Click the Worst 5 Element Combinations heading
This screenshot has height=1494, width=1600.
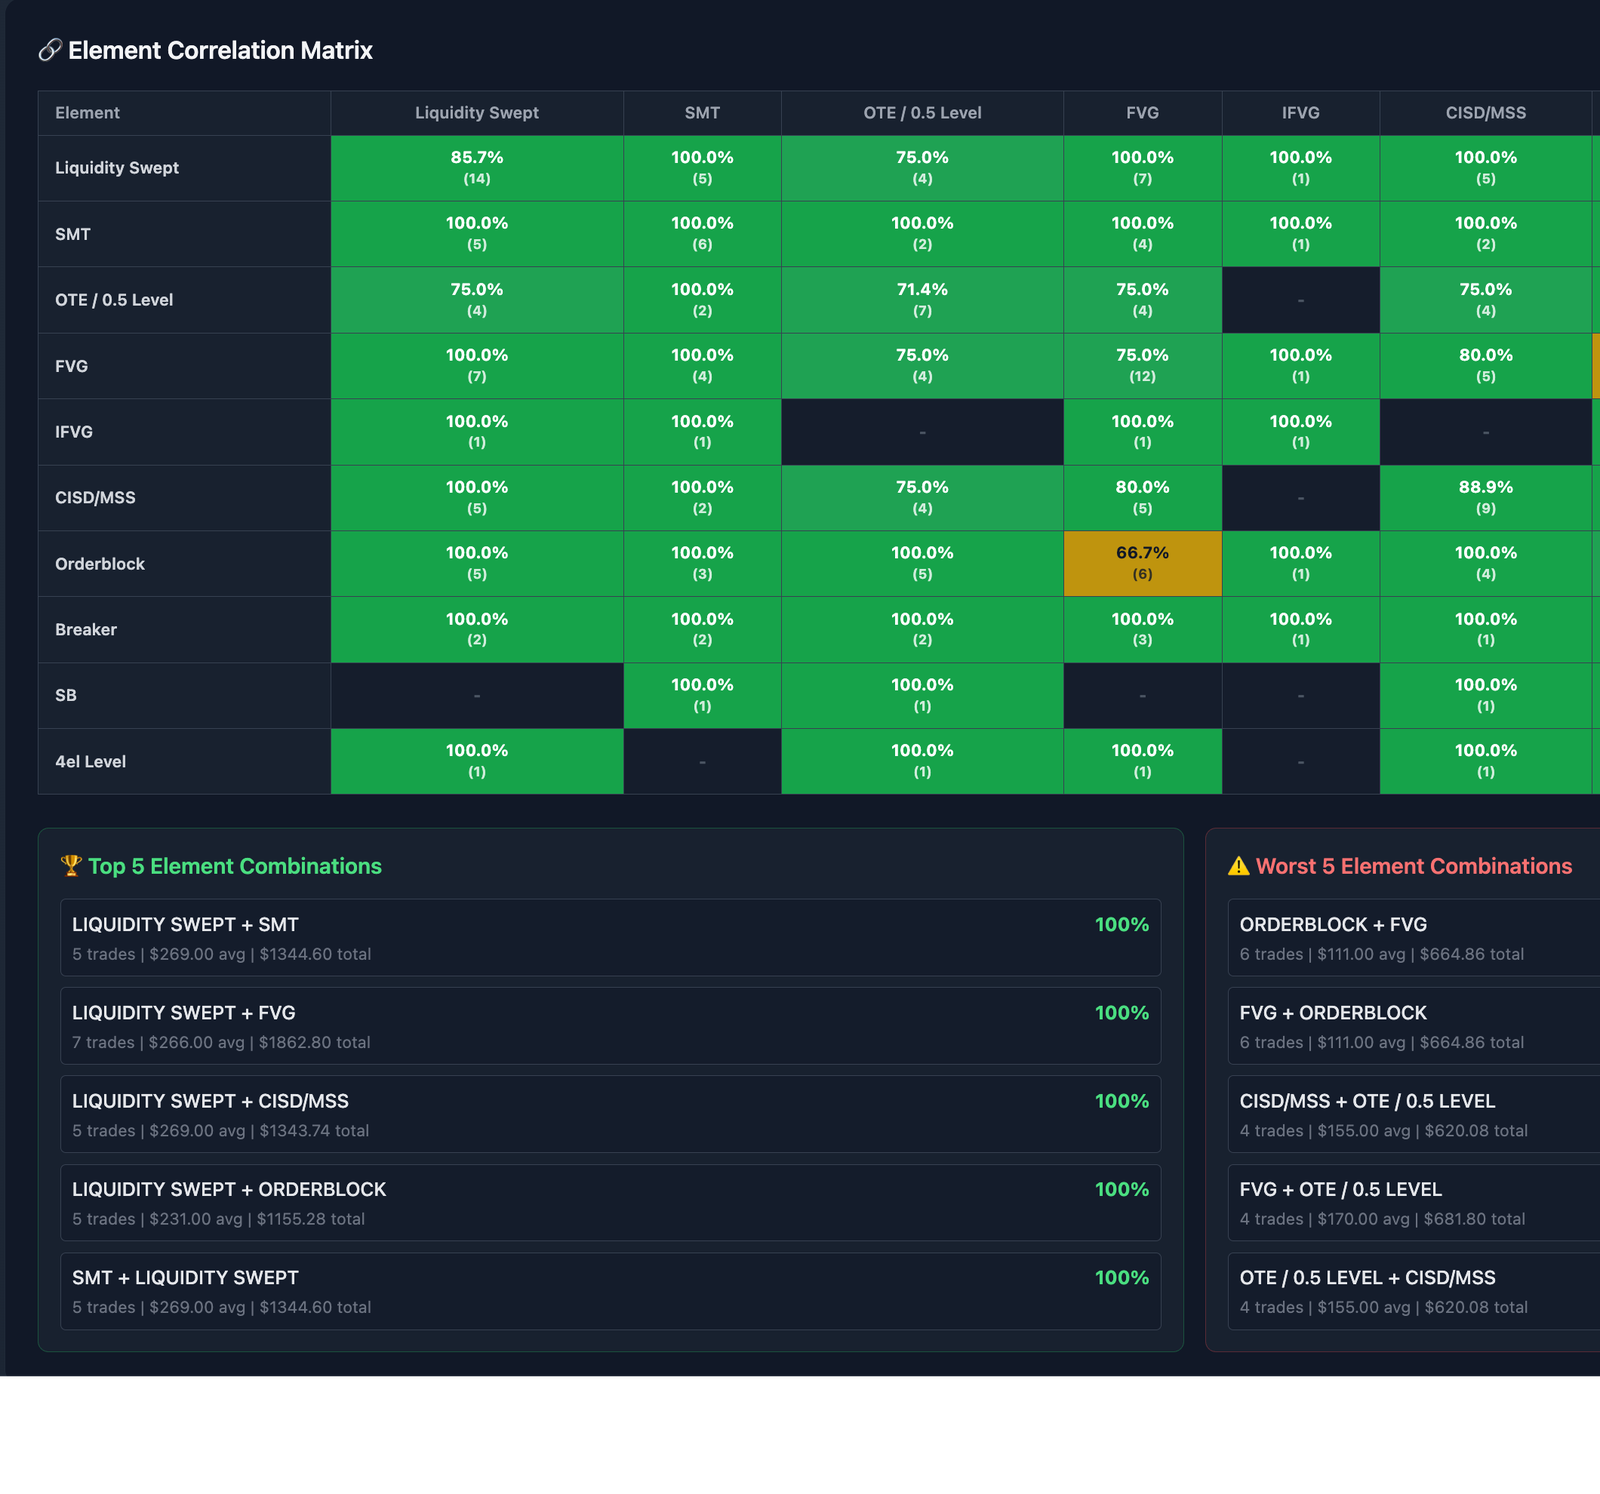tap(1414, 866)
